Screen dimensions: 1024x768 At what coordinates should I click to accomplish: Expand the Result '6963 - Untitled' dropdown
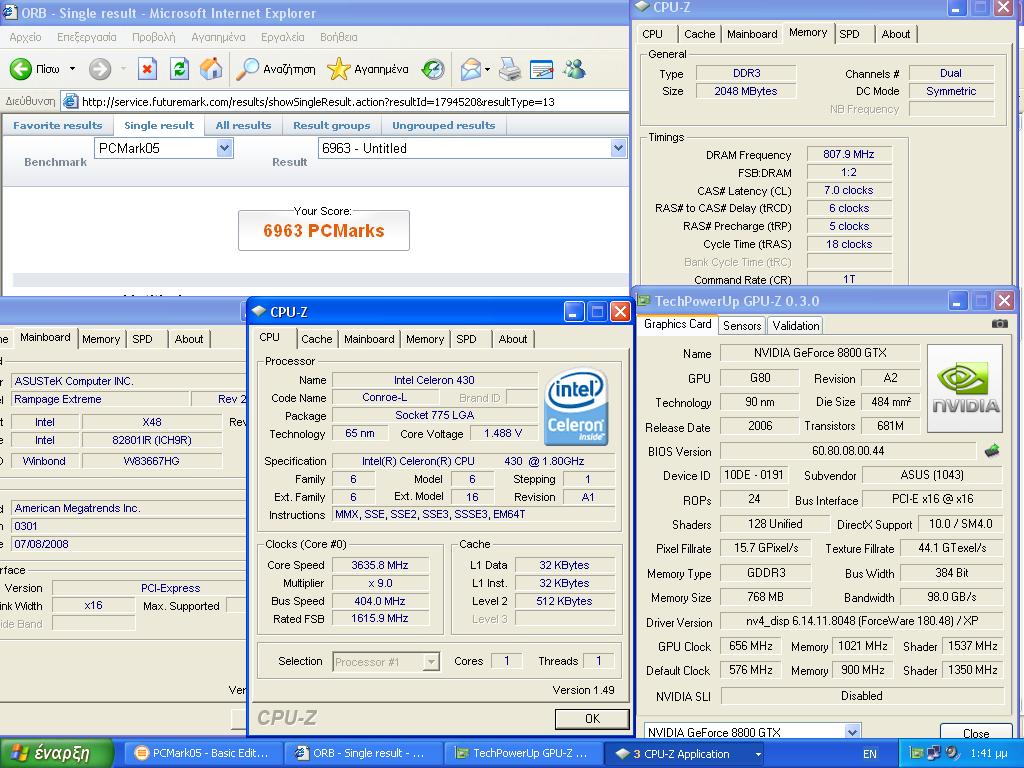618,148
